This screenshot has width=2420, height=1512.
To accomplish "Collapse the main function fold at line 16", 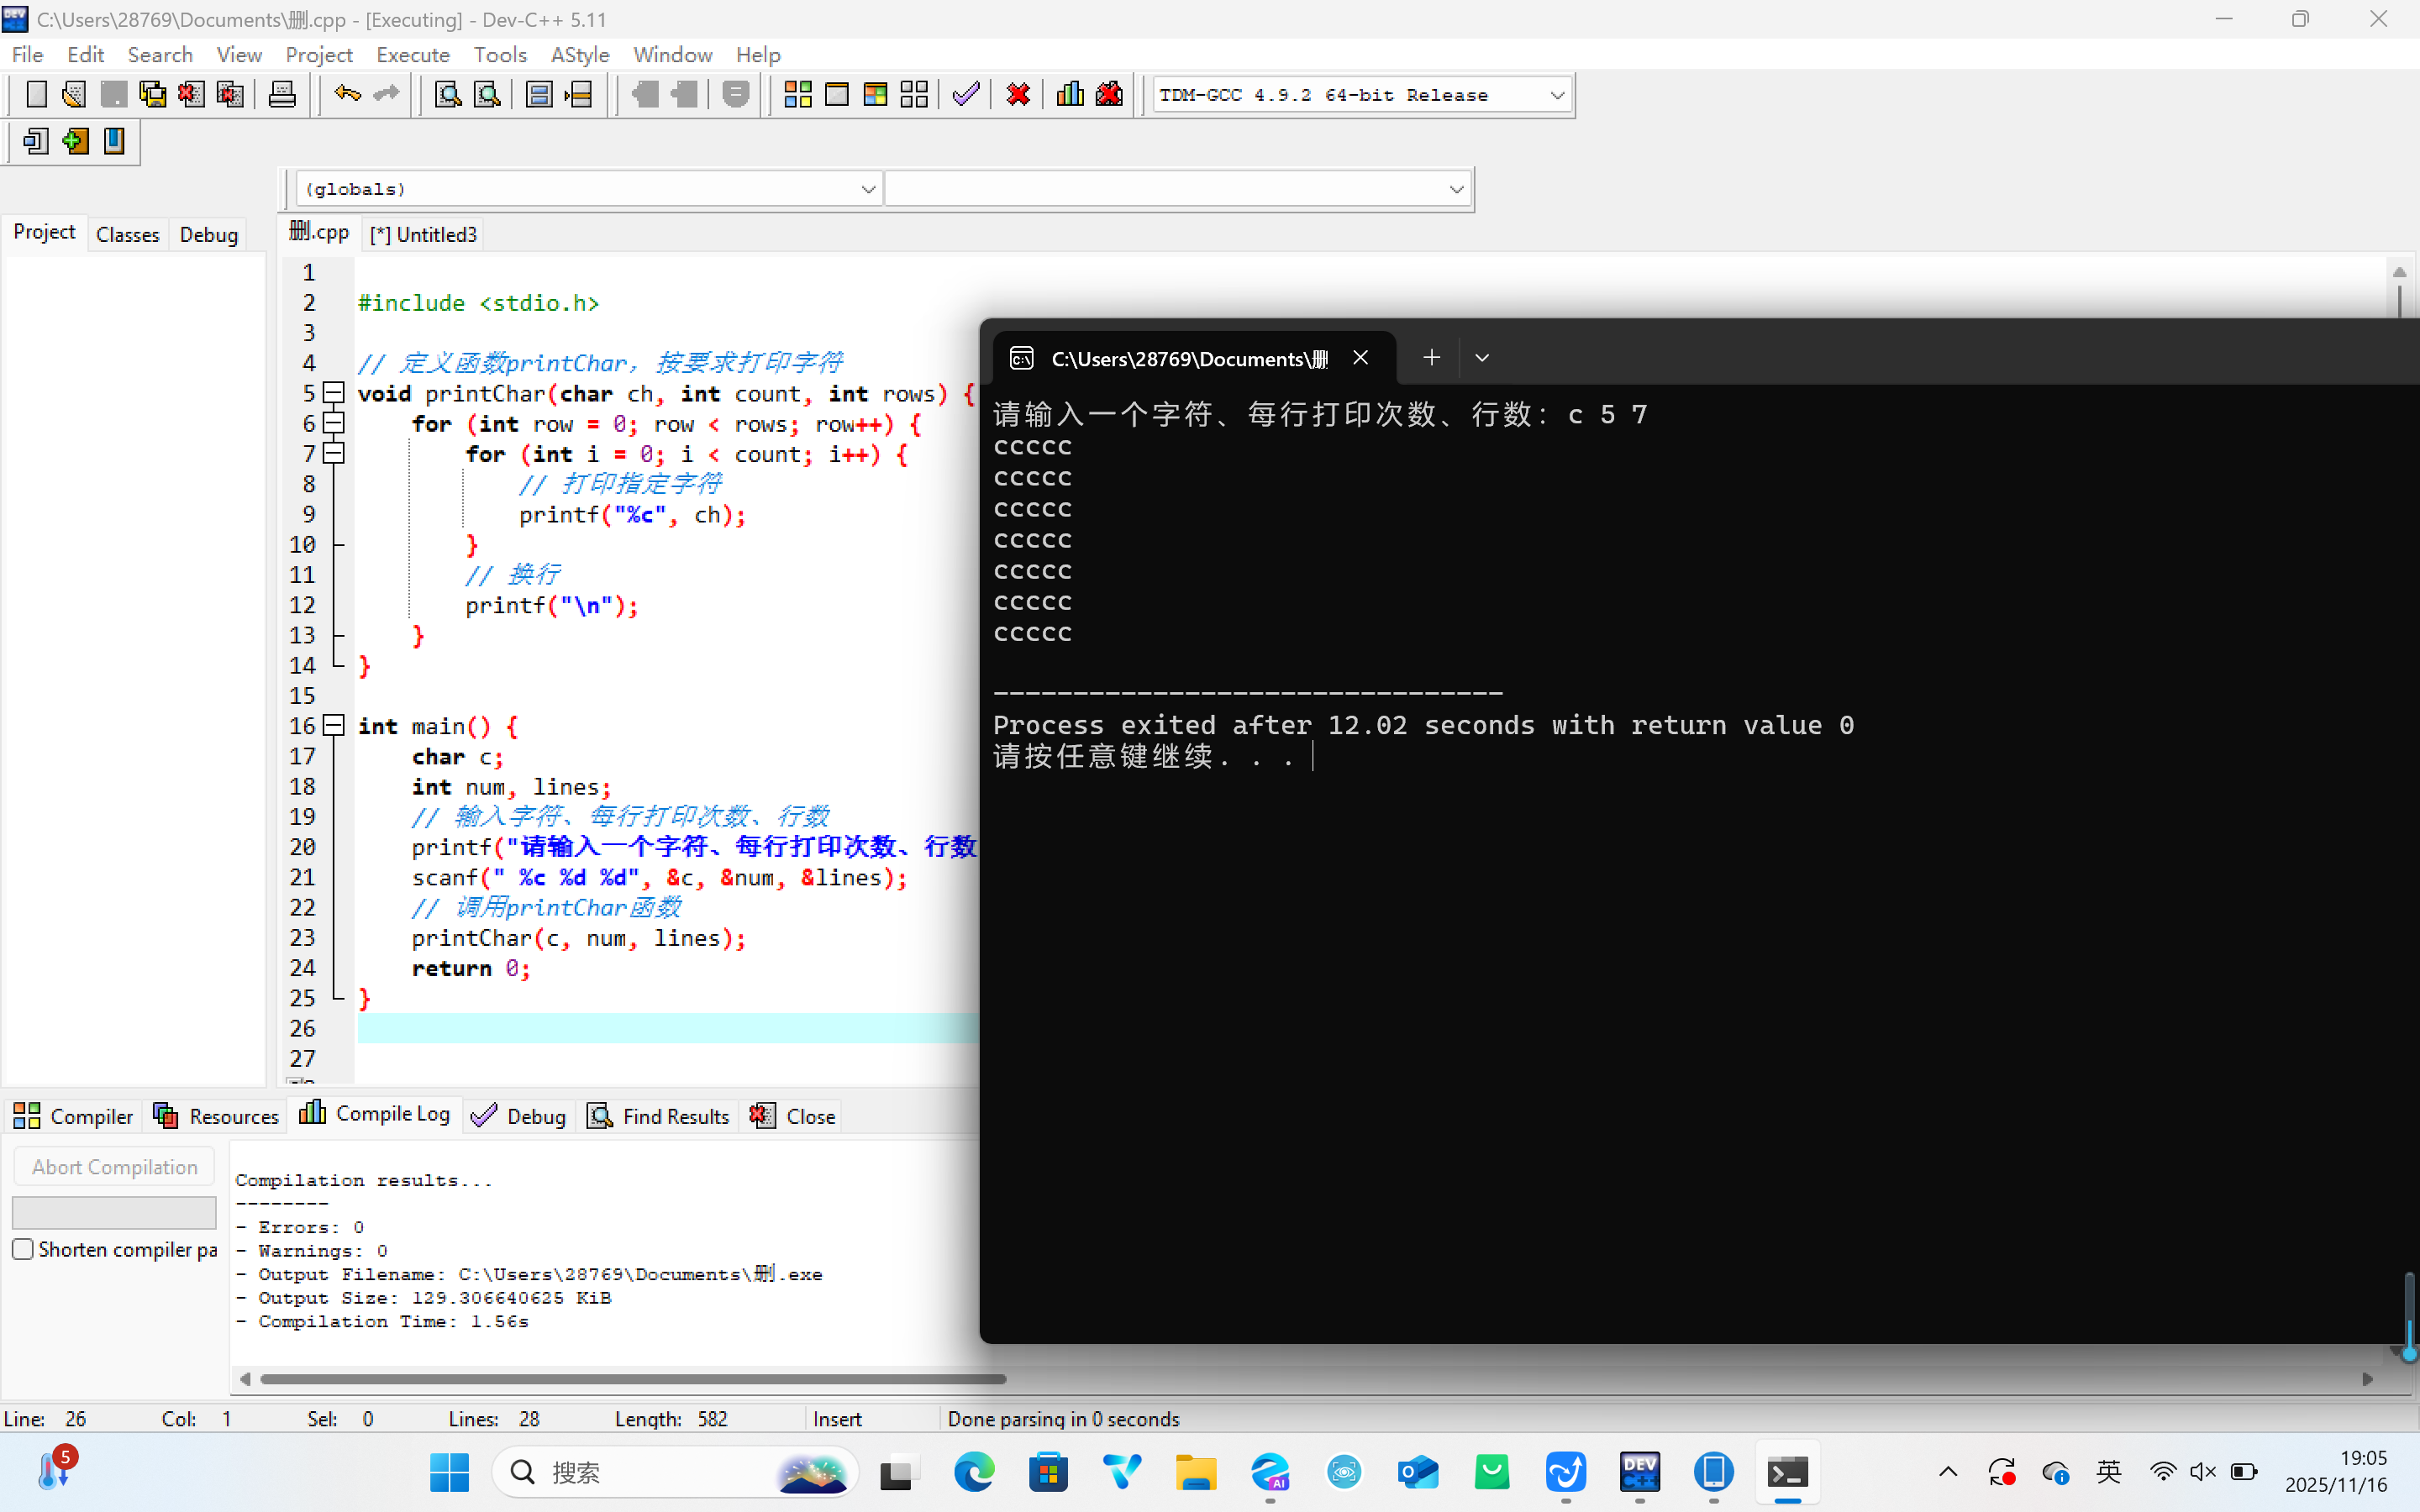I will click(335, 726).
